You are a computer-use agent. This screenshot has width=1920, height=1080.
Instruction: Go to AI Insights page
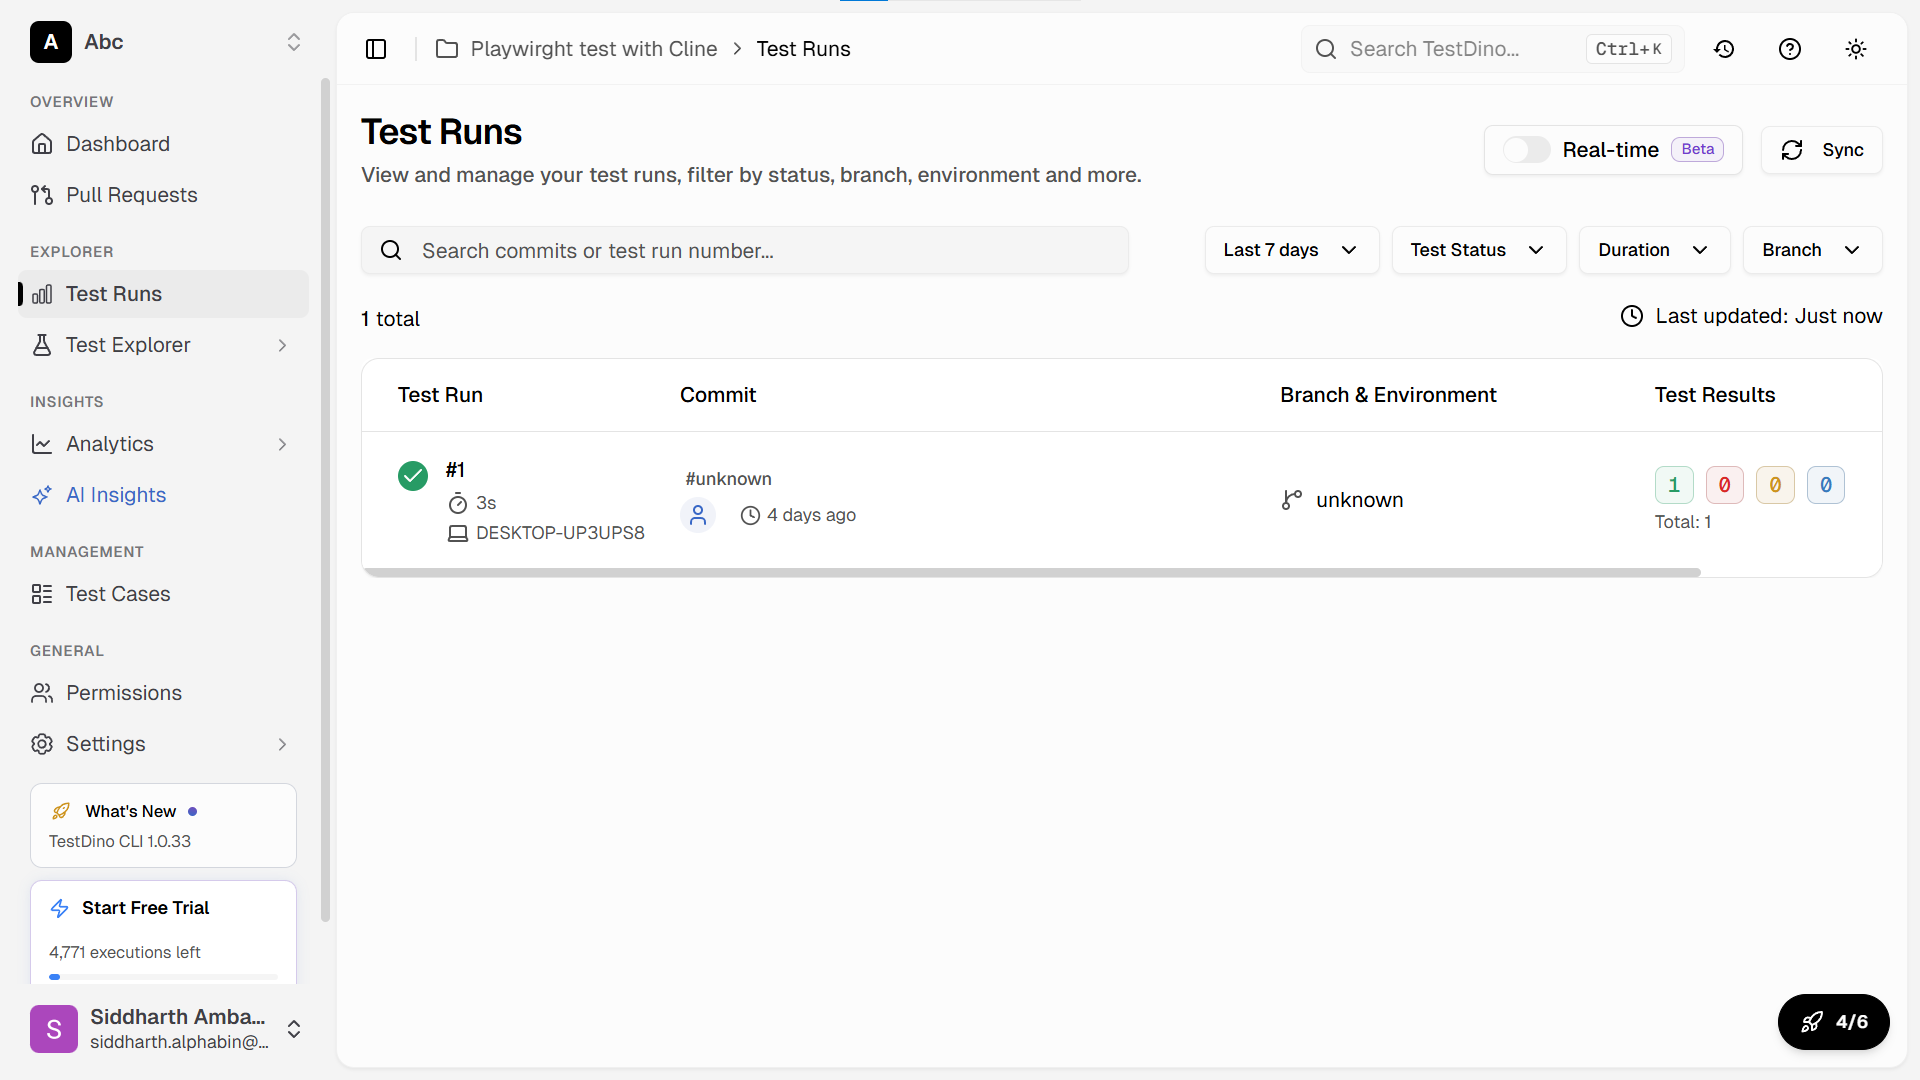point(116,495)
